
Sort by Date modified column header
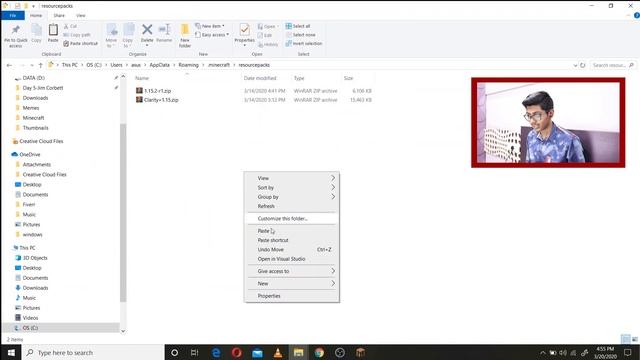260,78
